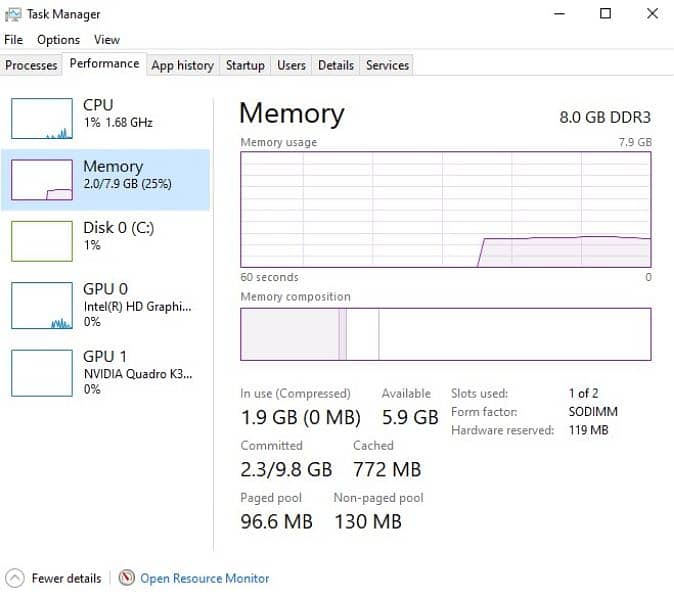Show the Services tab
Screen dimensions: 674x600
click(387, 65)
